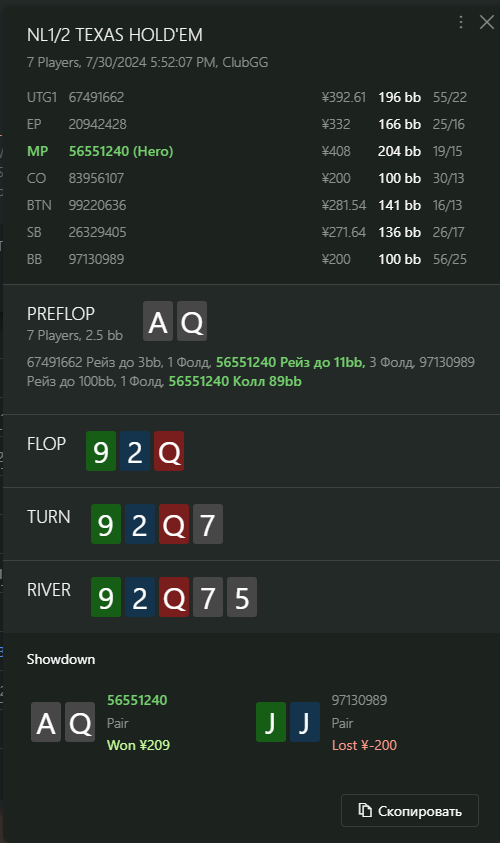Click the gray 7 card on Turn
500x843 pixels.
208,524
